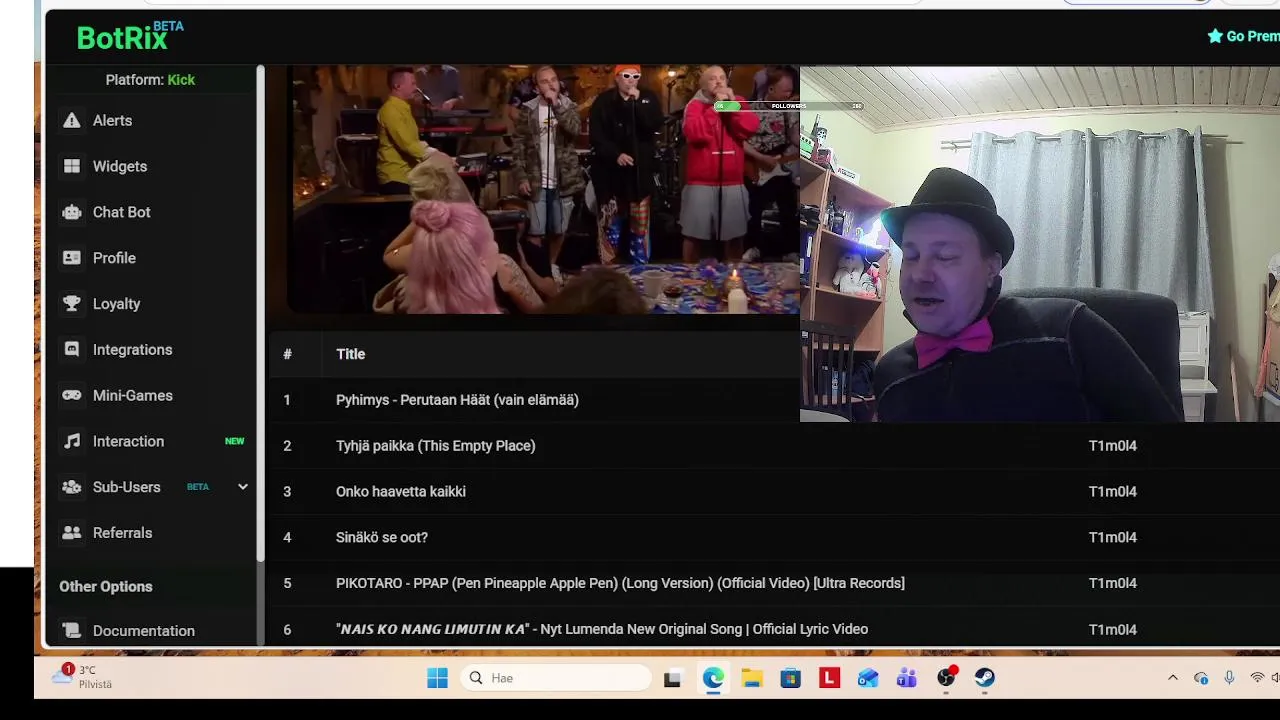Open the weather widget showing 3°C

coord(84,677)
